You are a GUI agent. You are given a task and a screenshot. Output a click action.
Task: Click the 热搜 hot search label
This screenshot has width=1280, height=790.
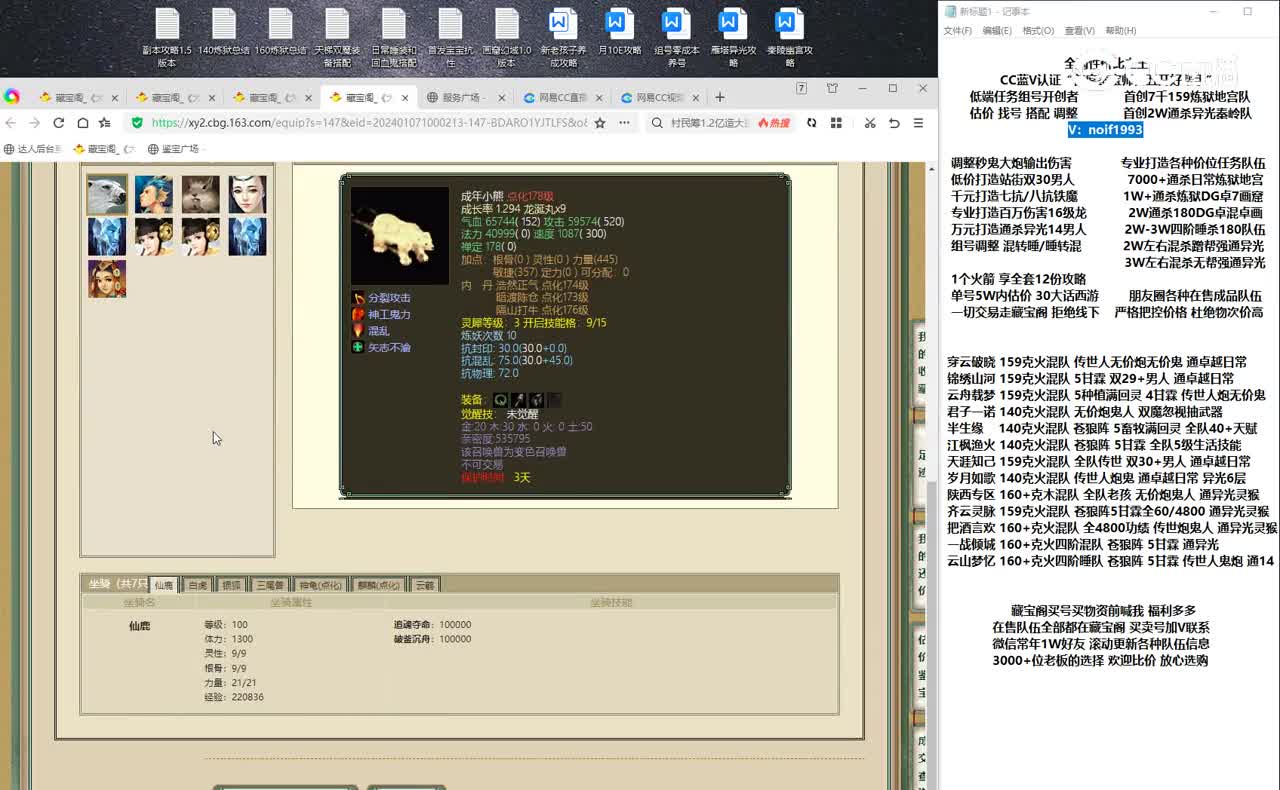(x=773, y=123)
